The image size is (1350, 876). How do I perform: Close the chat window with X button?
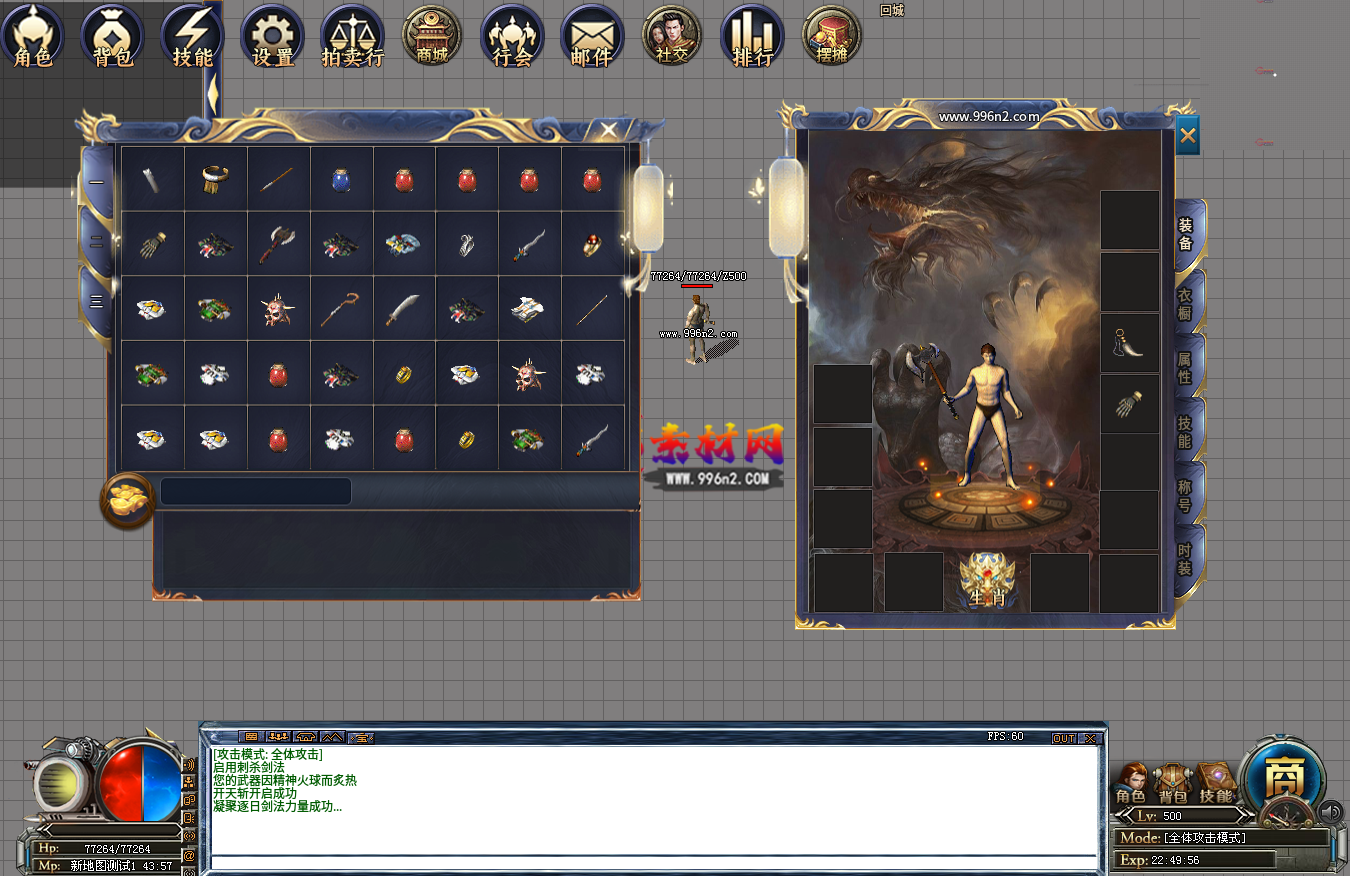coord(1090,738)
